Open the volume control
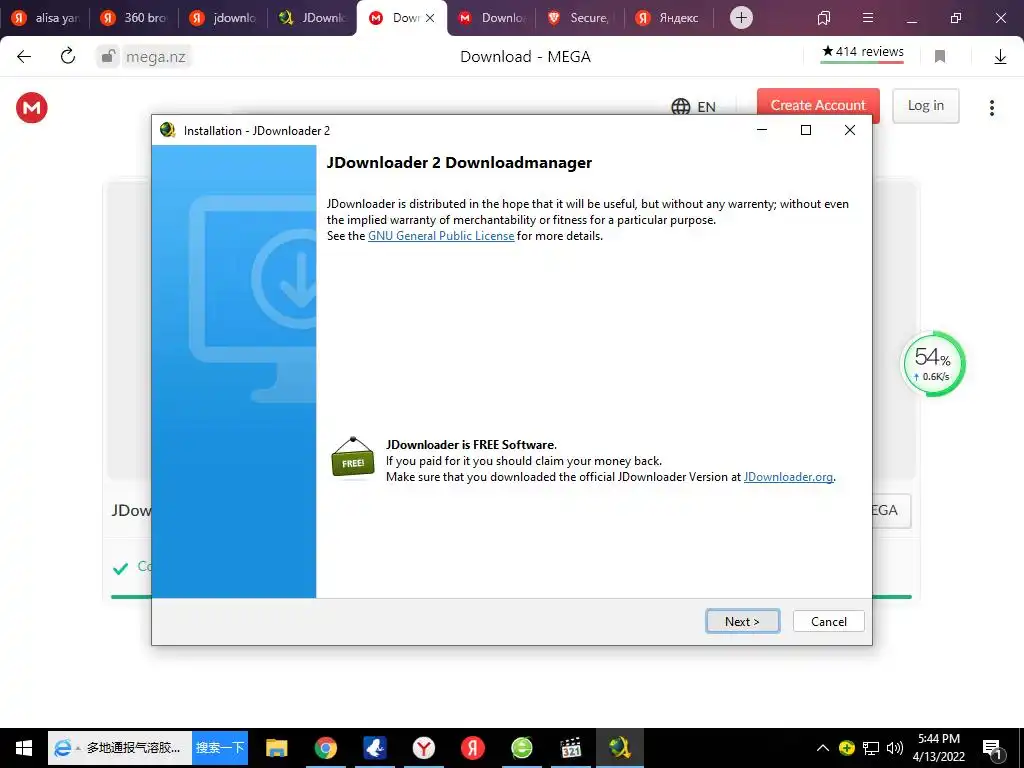This screenshot has height=768, width=1024. point(895,748)
